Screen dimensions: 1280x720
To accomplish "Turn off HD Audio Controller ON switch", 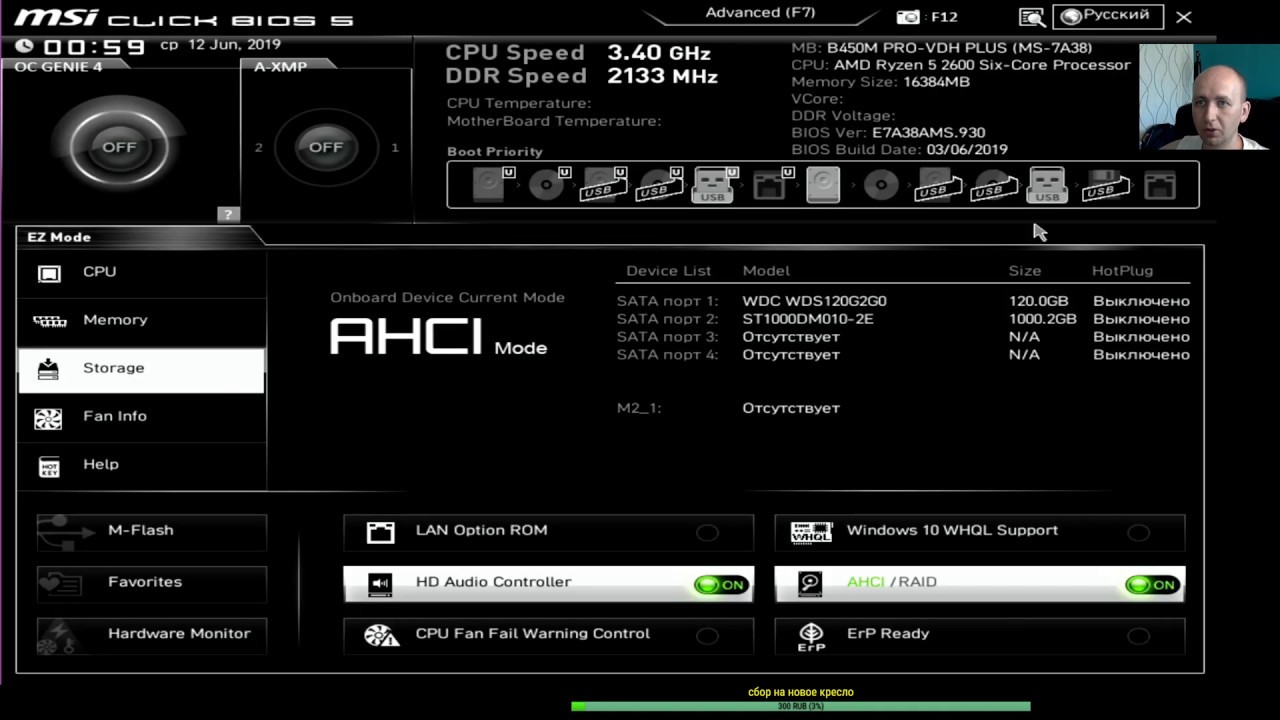I will 721,585.
